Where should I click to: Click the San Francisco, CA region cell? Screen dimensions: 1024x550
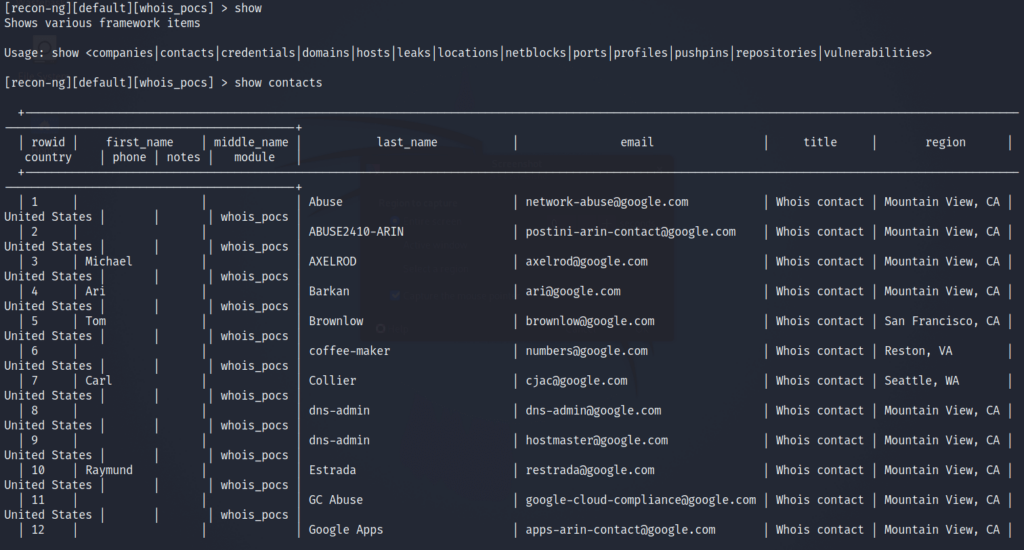(x=942, y=321)
